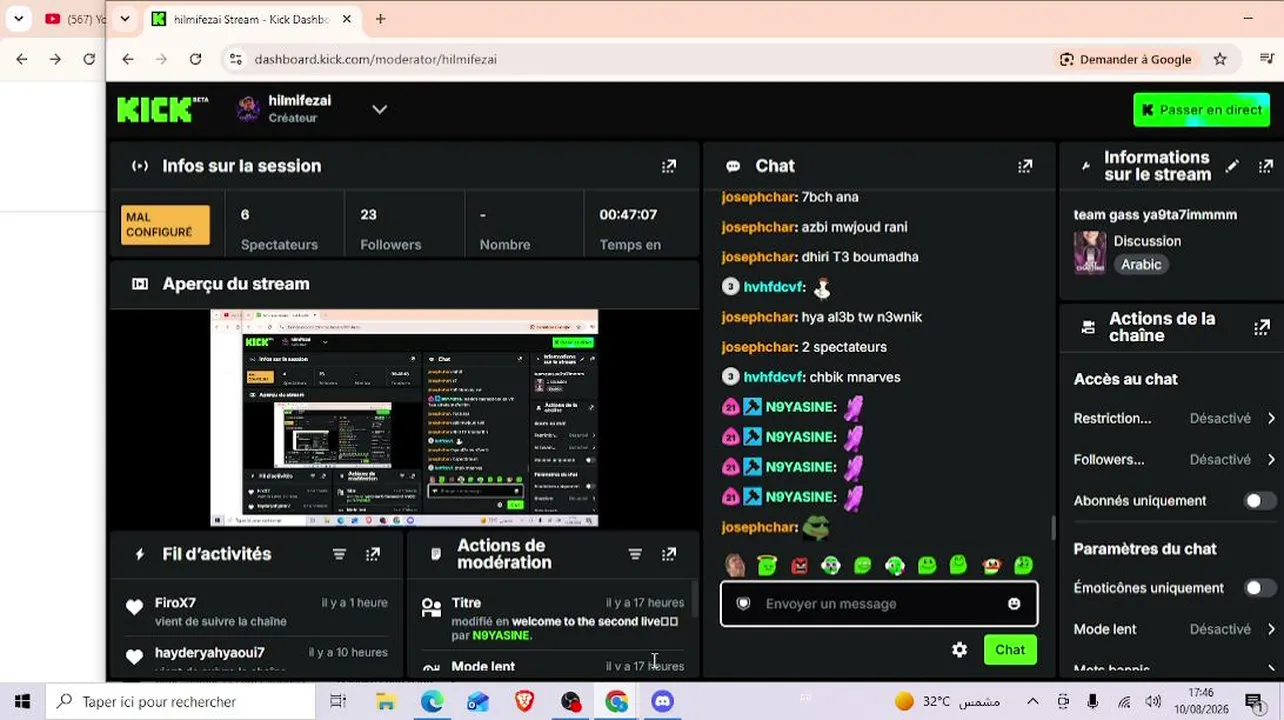Open the taskbar volume control
The image size is (1284, 720).
pyautogui.click(x=1153, y=702)
